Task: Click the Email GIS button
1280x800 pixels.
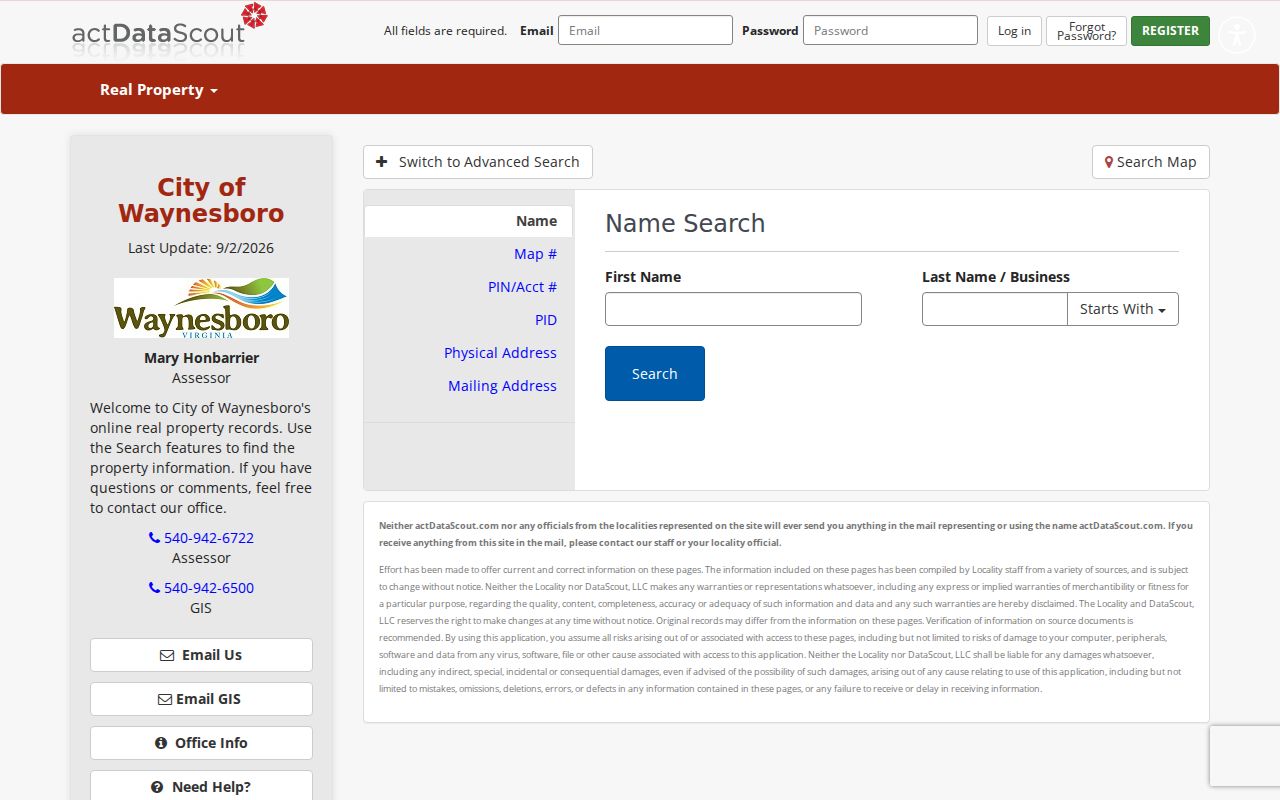Action: [201, 699]
